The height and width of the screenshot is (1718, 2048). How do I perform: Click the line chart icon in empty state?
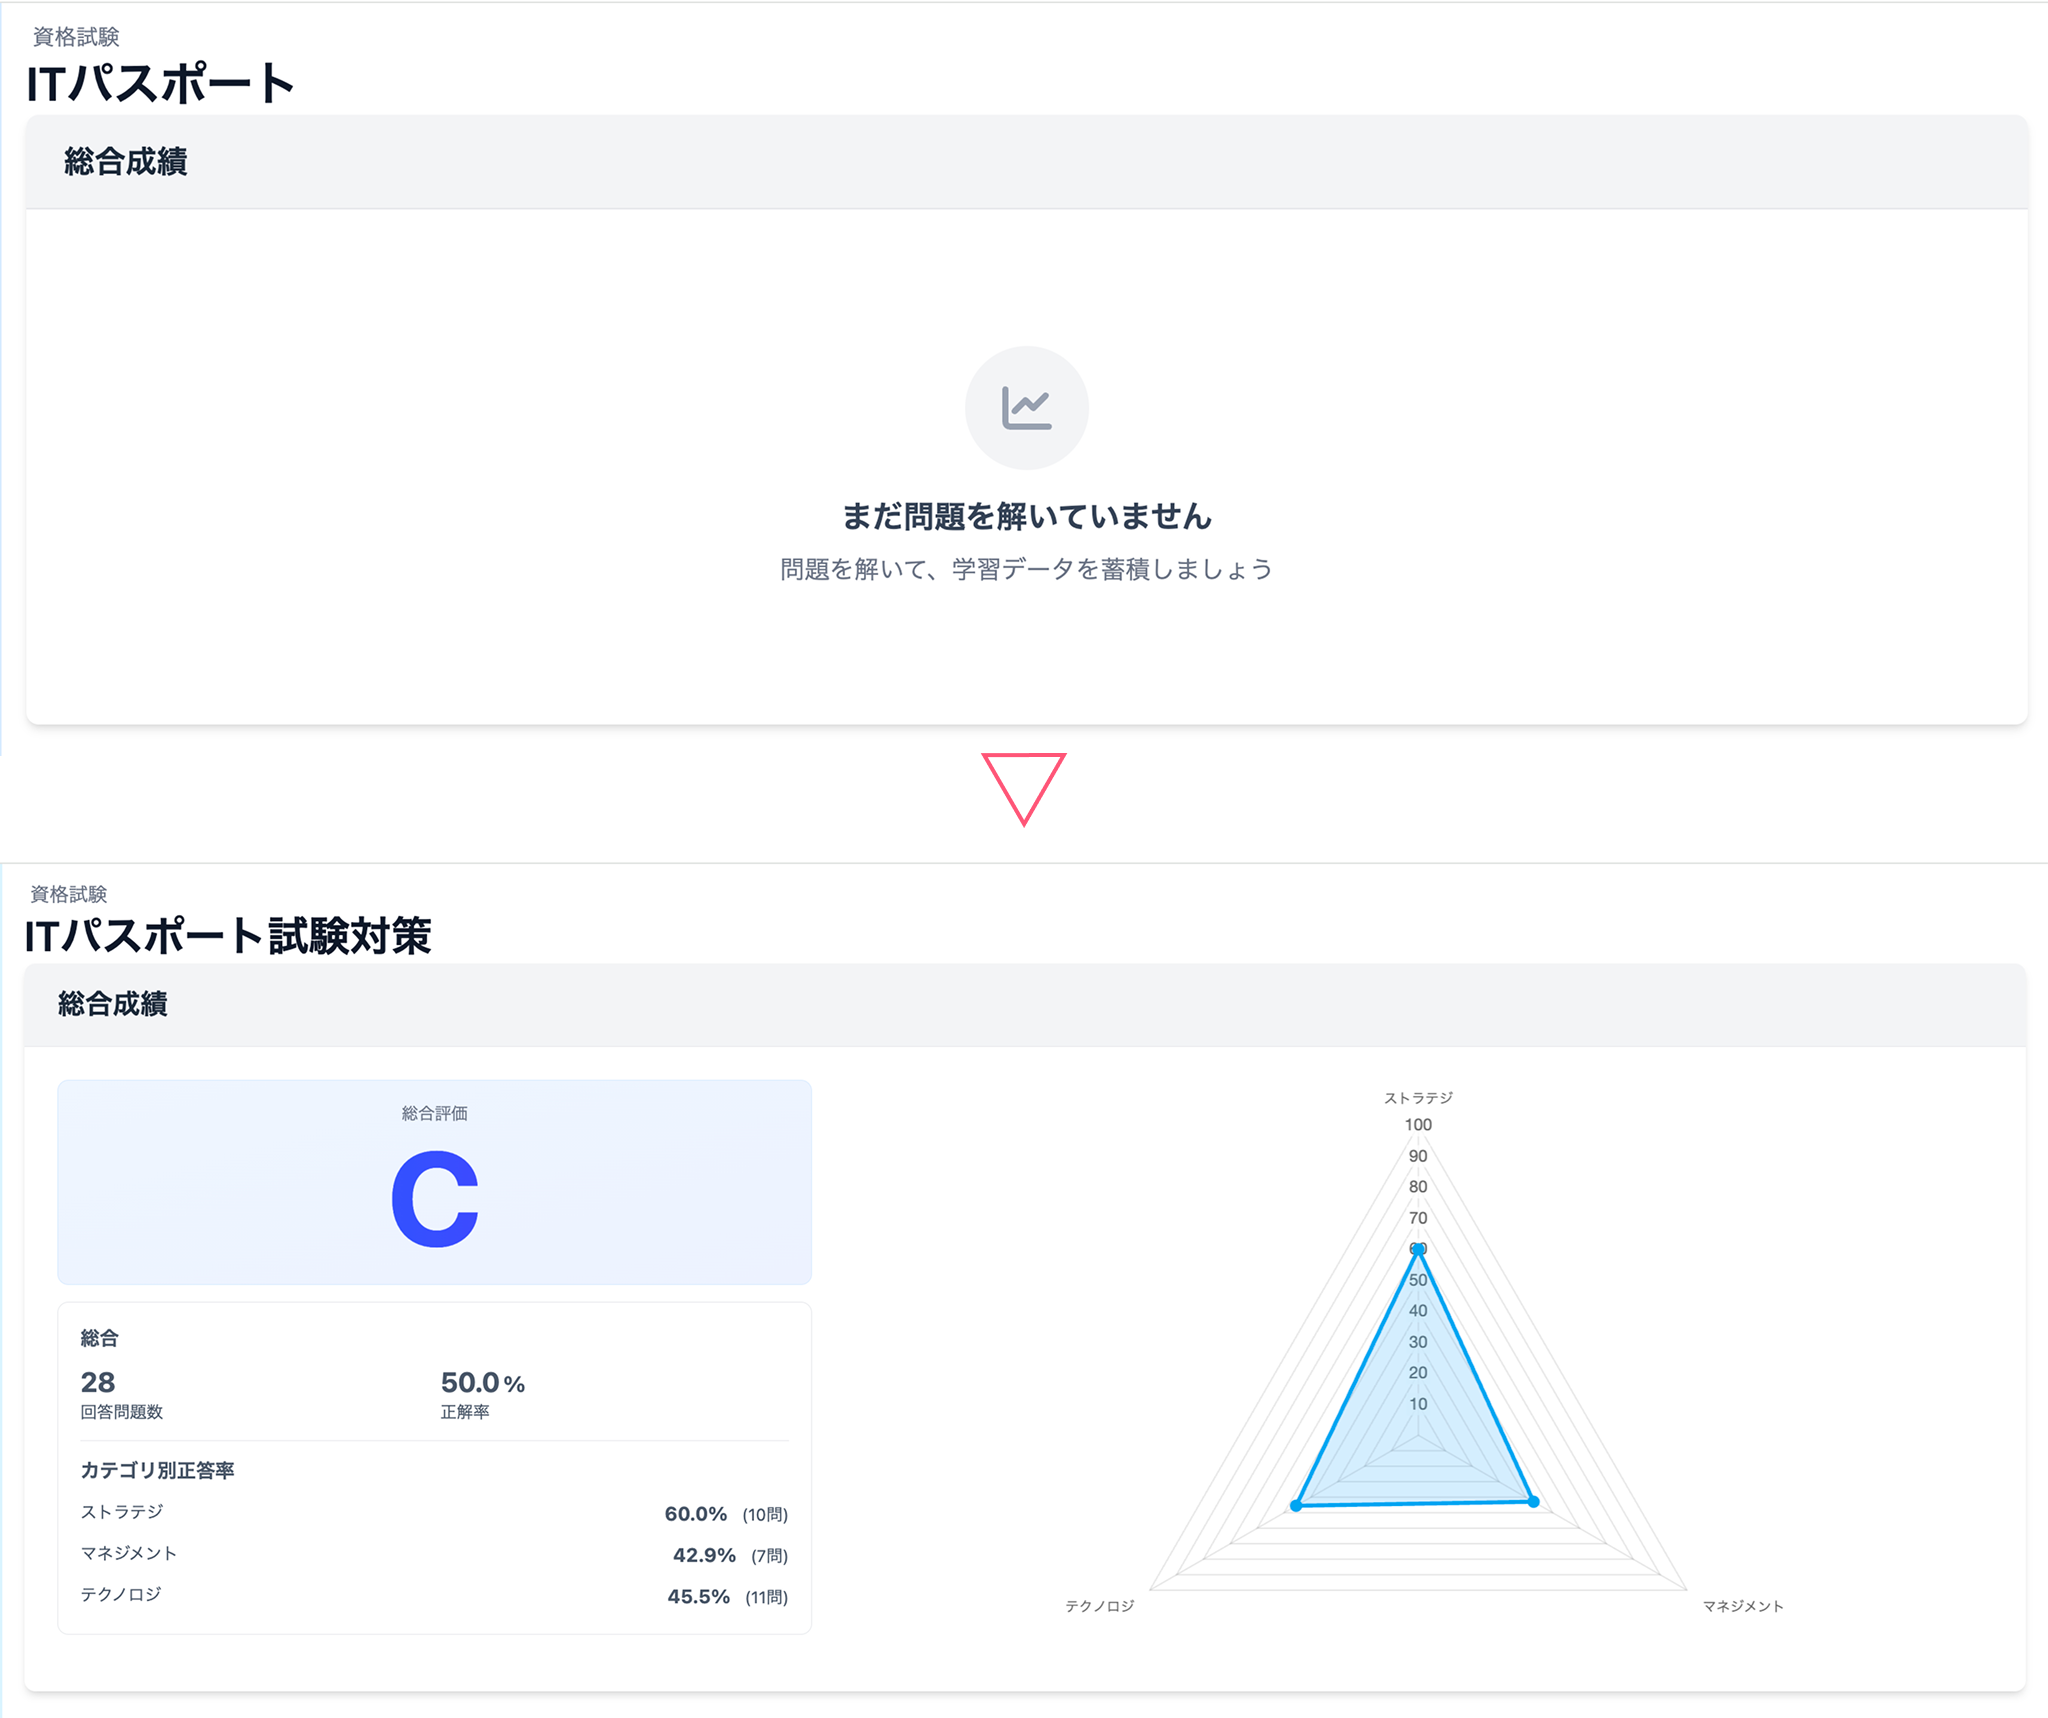coord(1026,406)
